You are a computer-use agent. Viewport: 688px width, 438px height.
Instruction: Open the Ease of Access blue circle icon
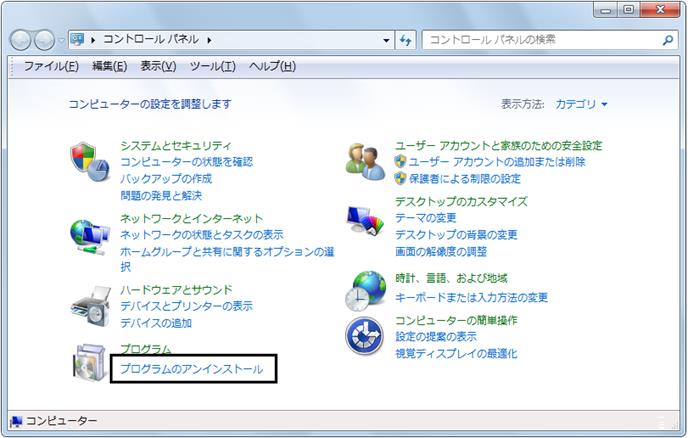pos(364,337)
